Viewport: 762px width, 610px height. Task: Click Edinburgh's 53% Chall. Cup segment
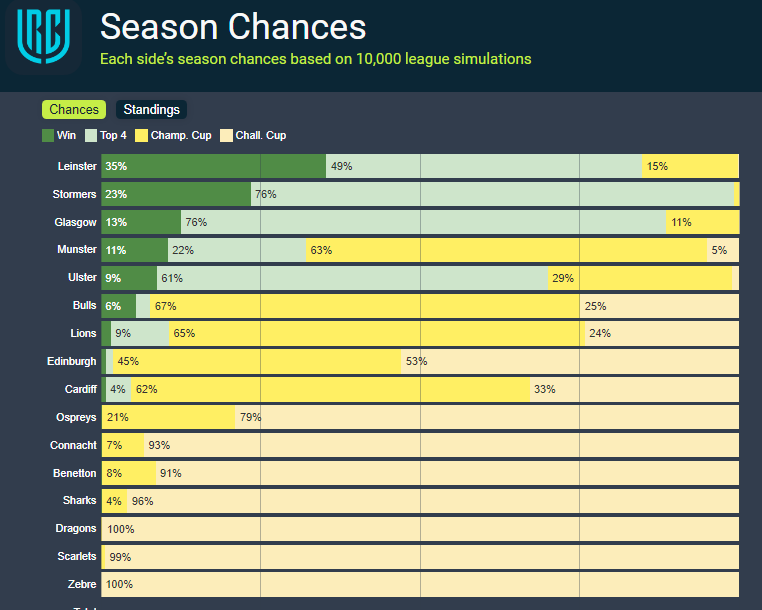pos(570,361)
